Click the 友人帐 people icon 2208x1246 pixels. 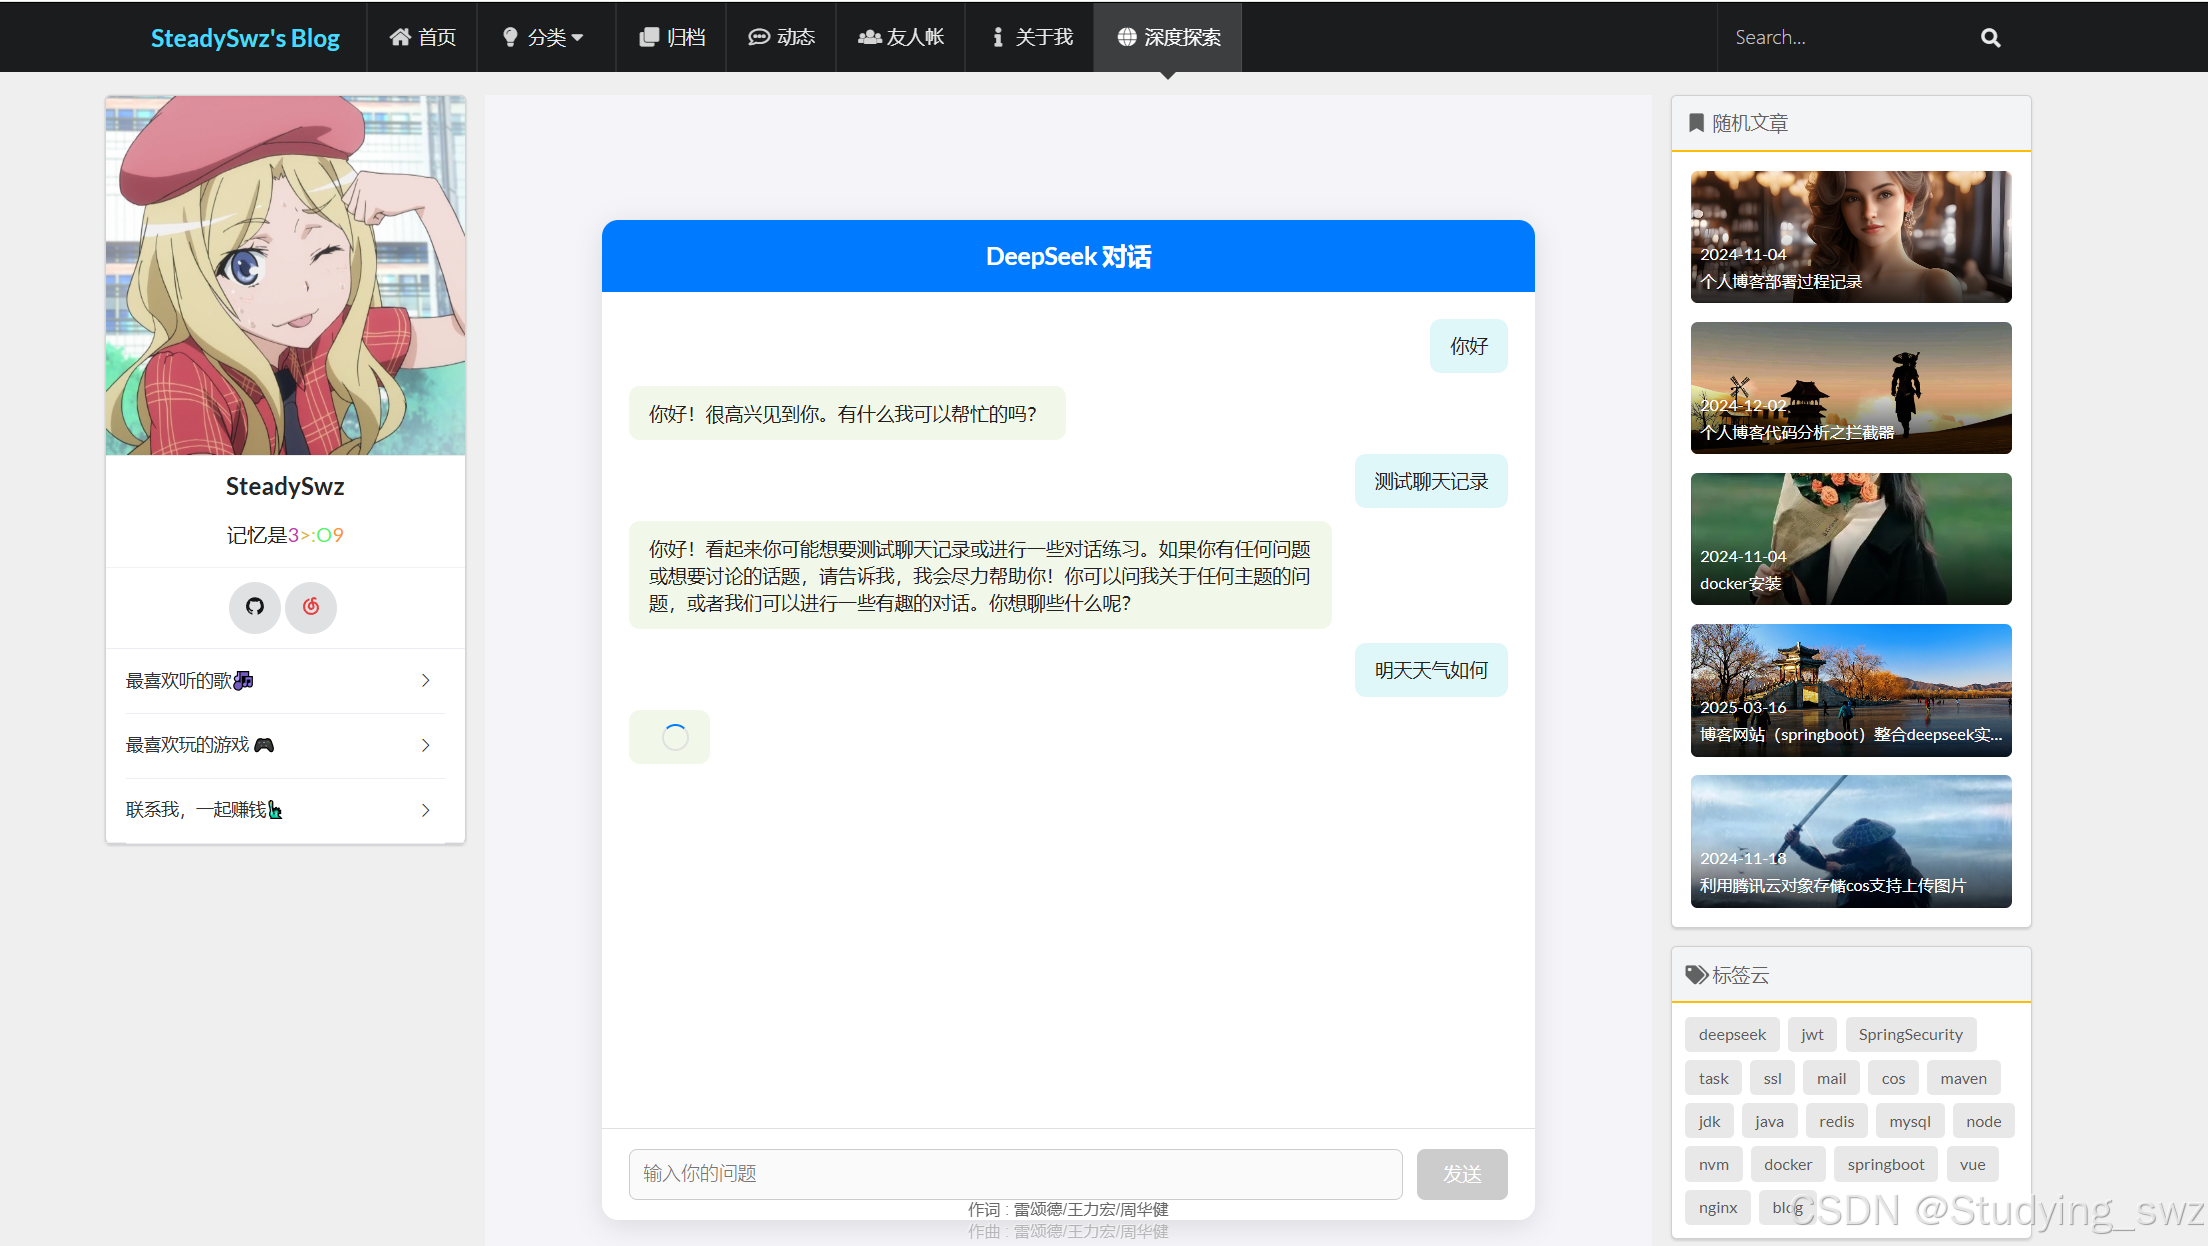coord(869,37)
